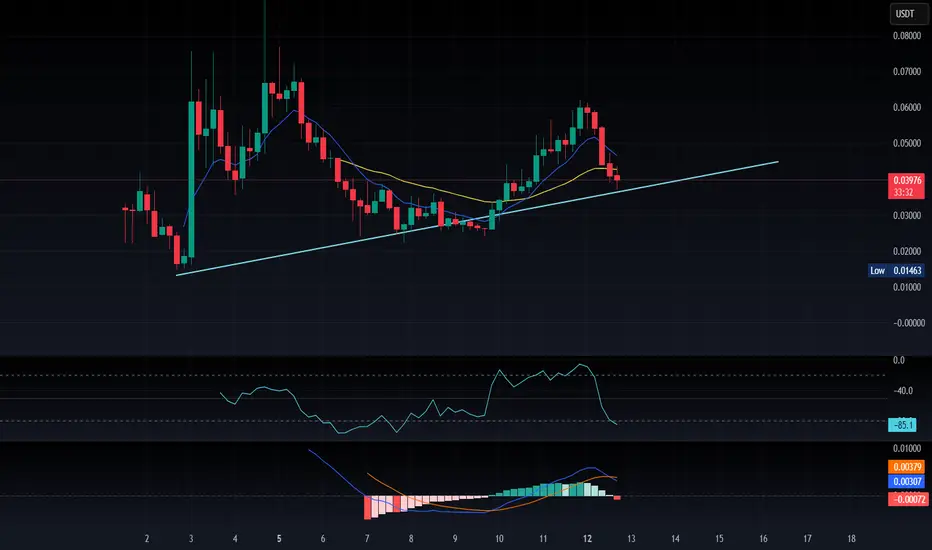Image resolution: width=932 pixels, height=550 pixels.
Task: Click date 9 on the time axis
Action: tap(455, 539)
